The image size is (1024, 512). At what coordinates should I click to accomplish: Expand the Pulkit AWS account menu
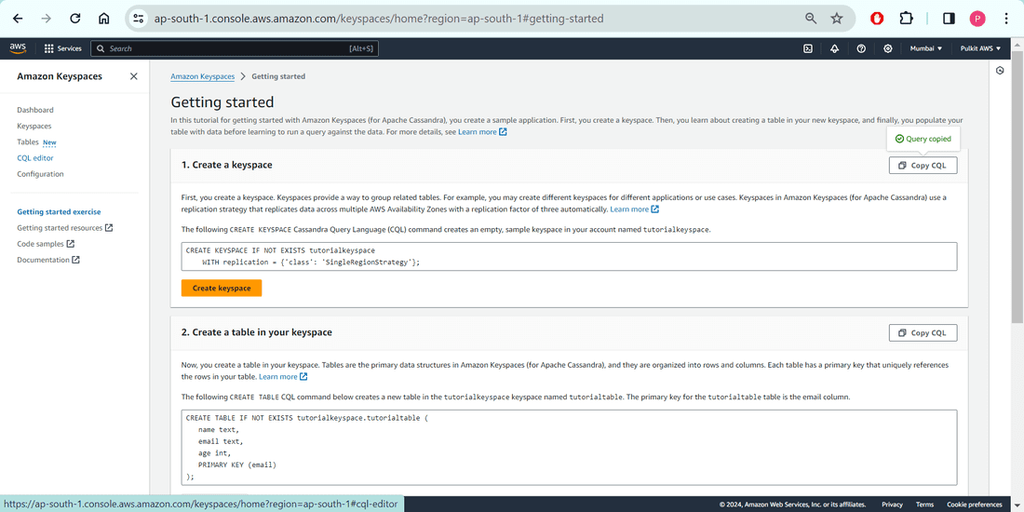980,48
